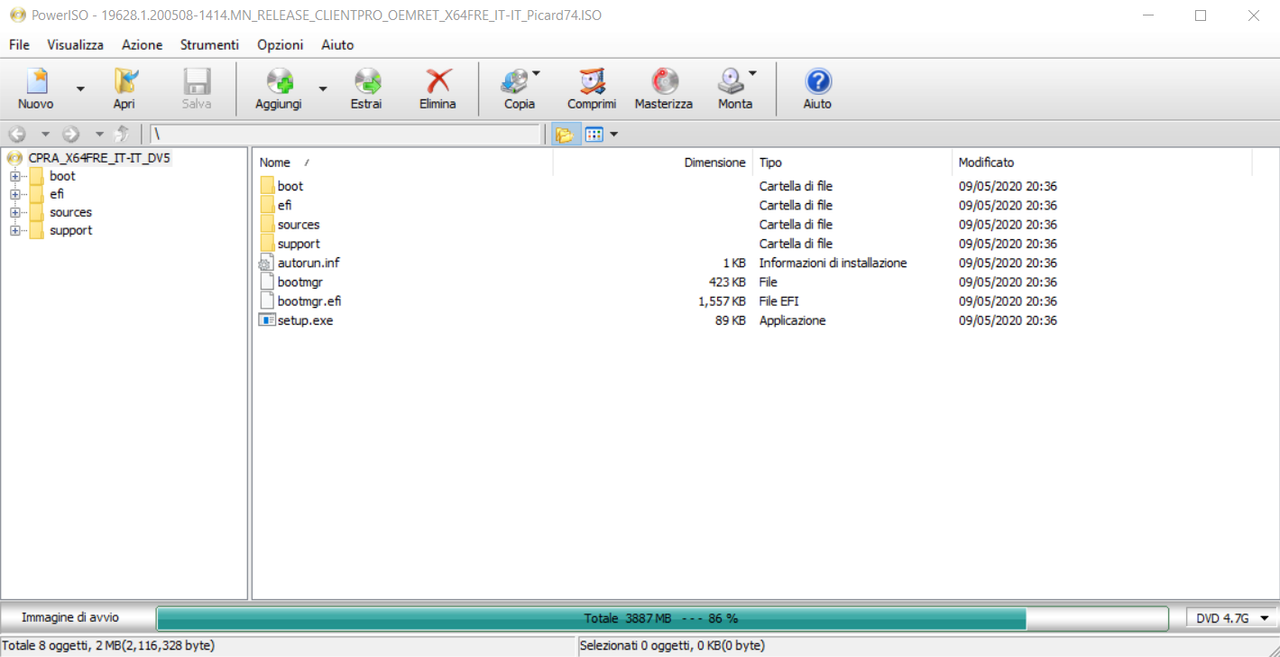Screen dimensions: 1280x657
Task: Expand the support tree node
Action: coord(15,230)
